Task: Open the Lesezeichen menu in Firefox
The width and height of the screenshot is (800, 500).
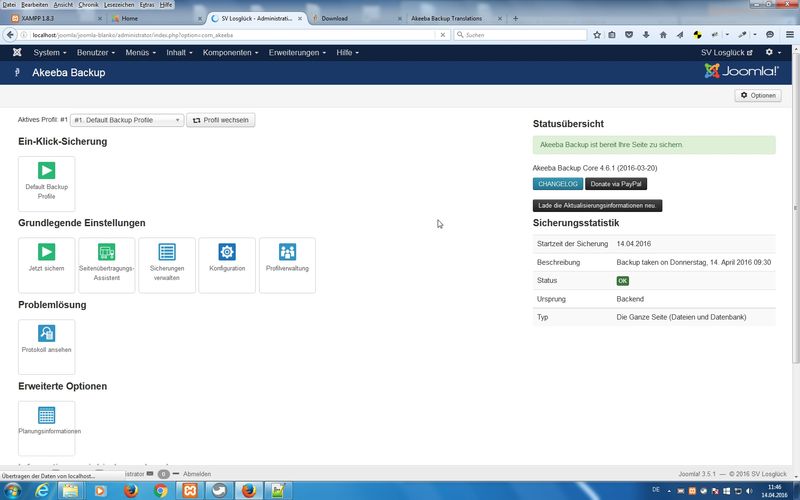Action: pos(119,5)
